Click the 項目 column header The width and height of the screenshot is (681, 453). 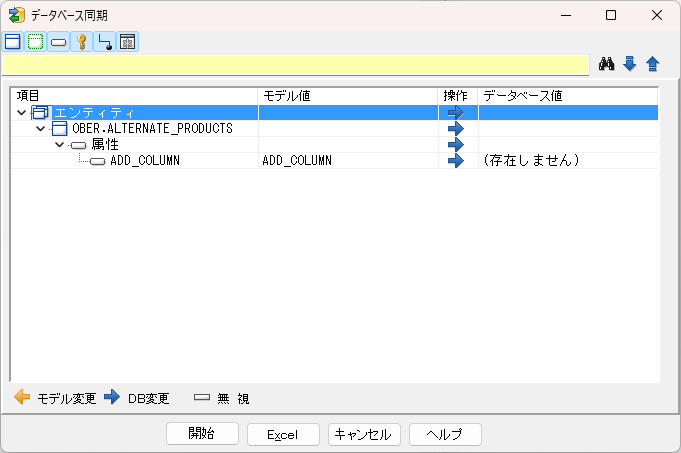pyautogui.click(x=134, y=96)
